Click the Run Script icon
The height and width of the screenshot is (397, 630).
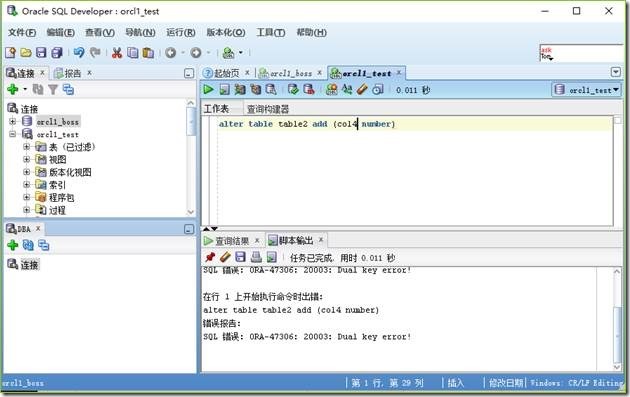click(x=224, y=89)
